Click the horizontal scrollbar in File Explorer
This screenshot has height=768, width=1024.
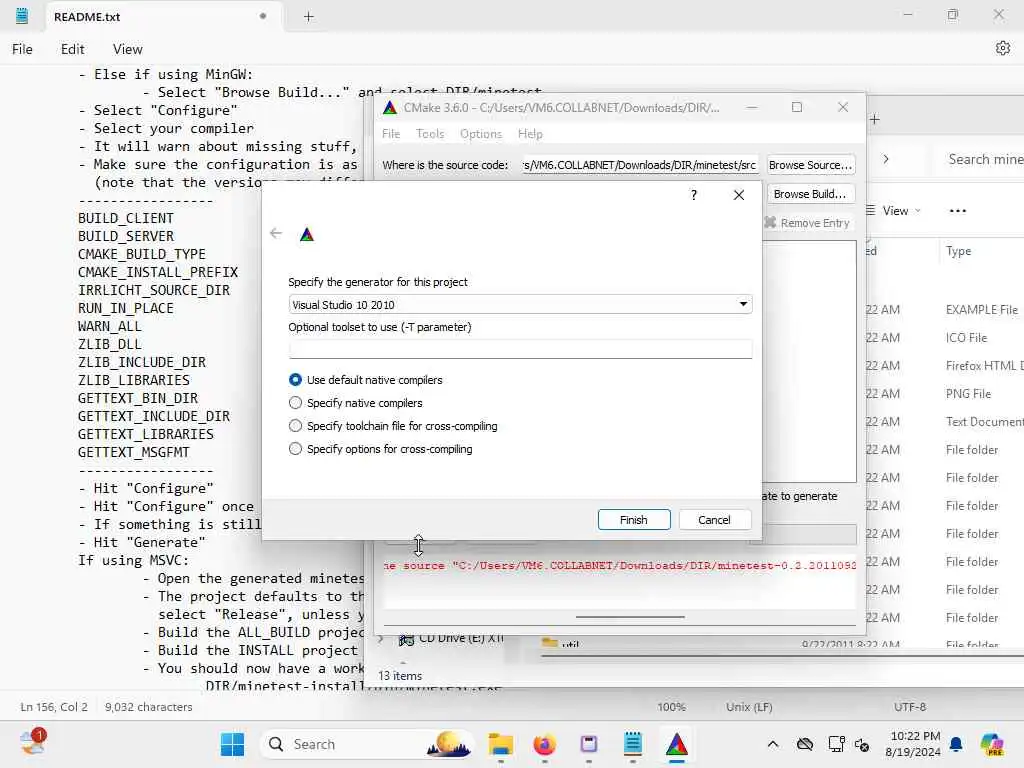[782, 655]
